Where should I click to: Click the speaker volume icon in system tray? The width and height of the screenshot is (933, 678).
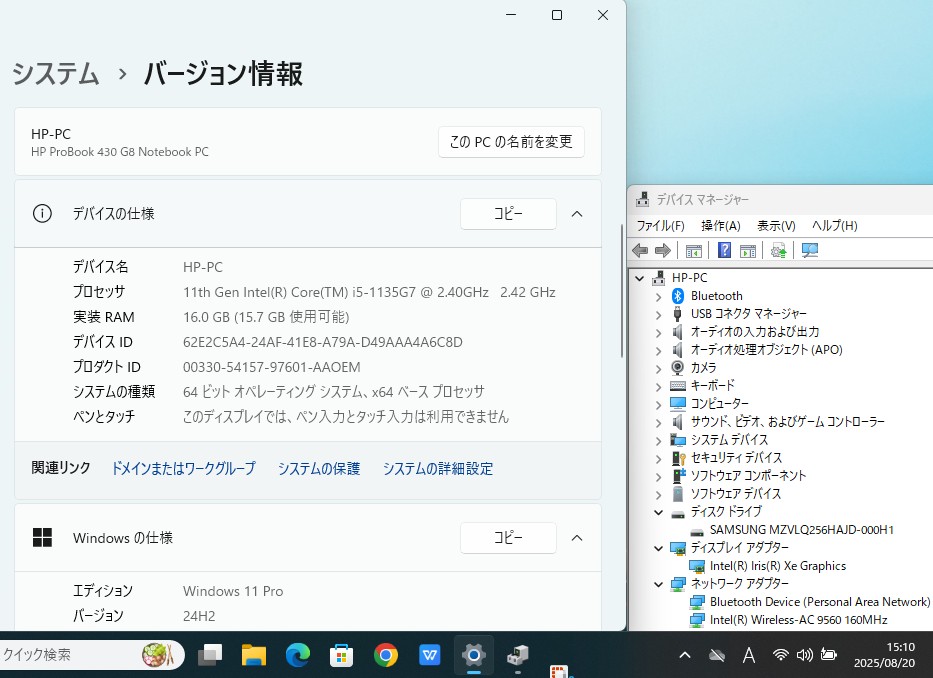[x=804, y=655]
